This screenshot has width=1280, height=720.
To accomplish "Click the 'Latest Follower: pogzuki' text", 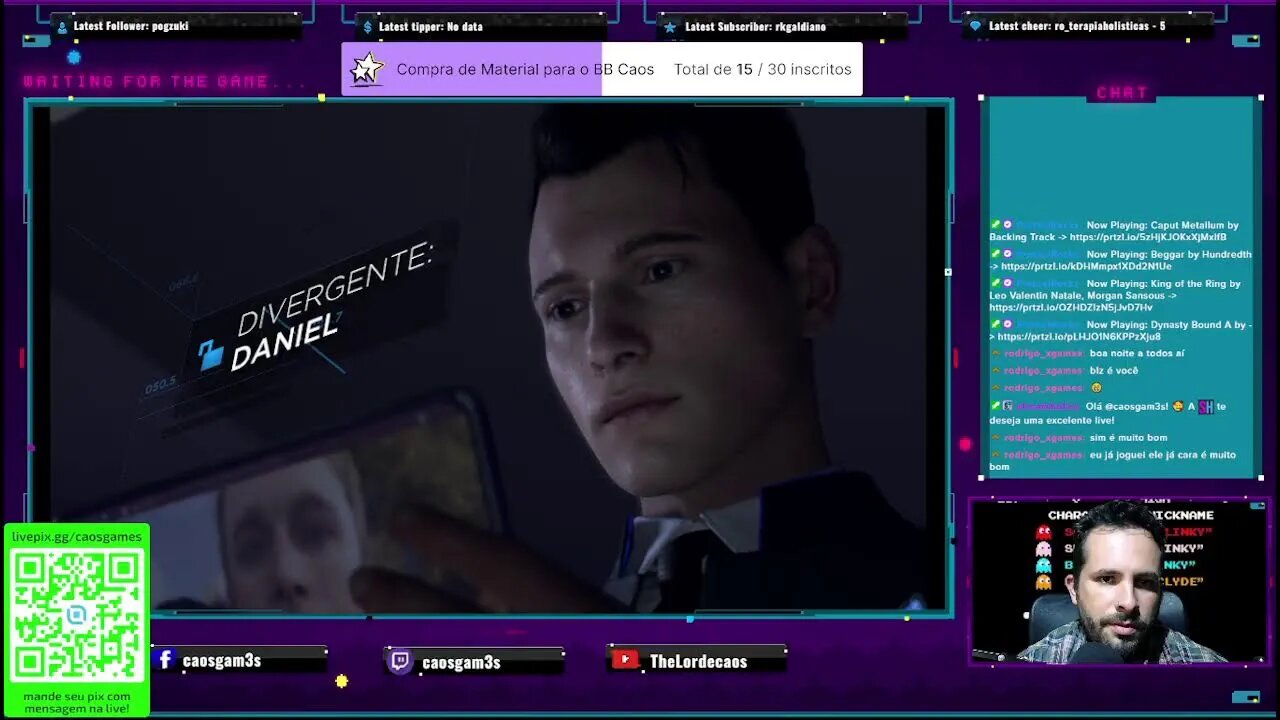I will coord(131,26).
